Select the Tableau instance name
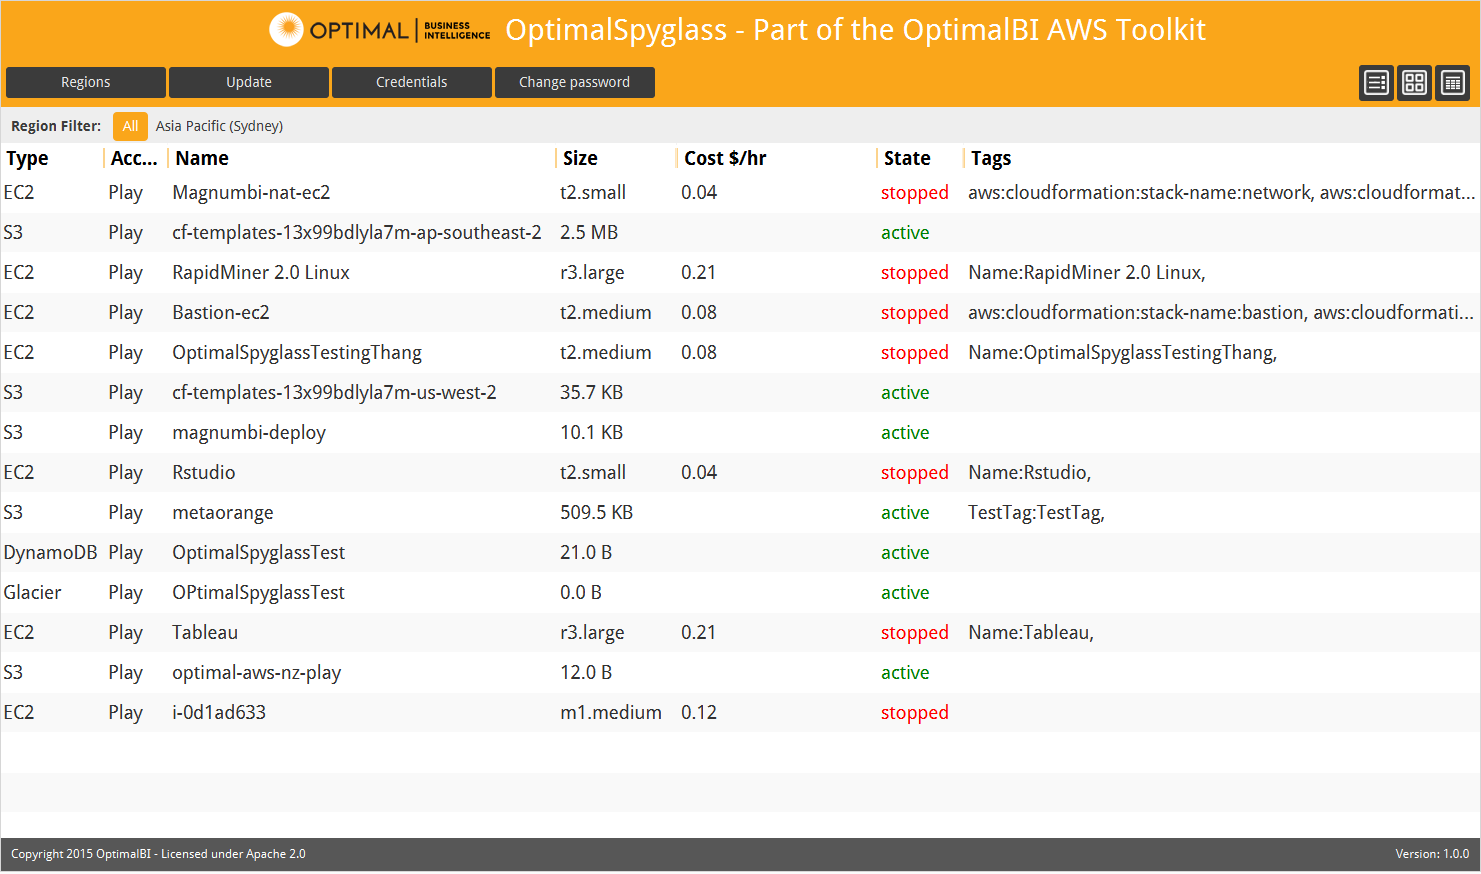Viewport: 1481px width, 874px height. 205,632
